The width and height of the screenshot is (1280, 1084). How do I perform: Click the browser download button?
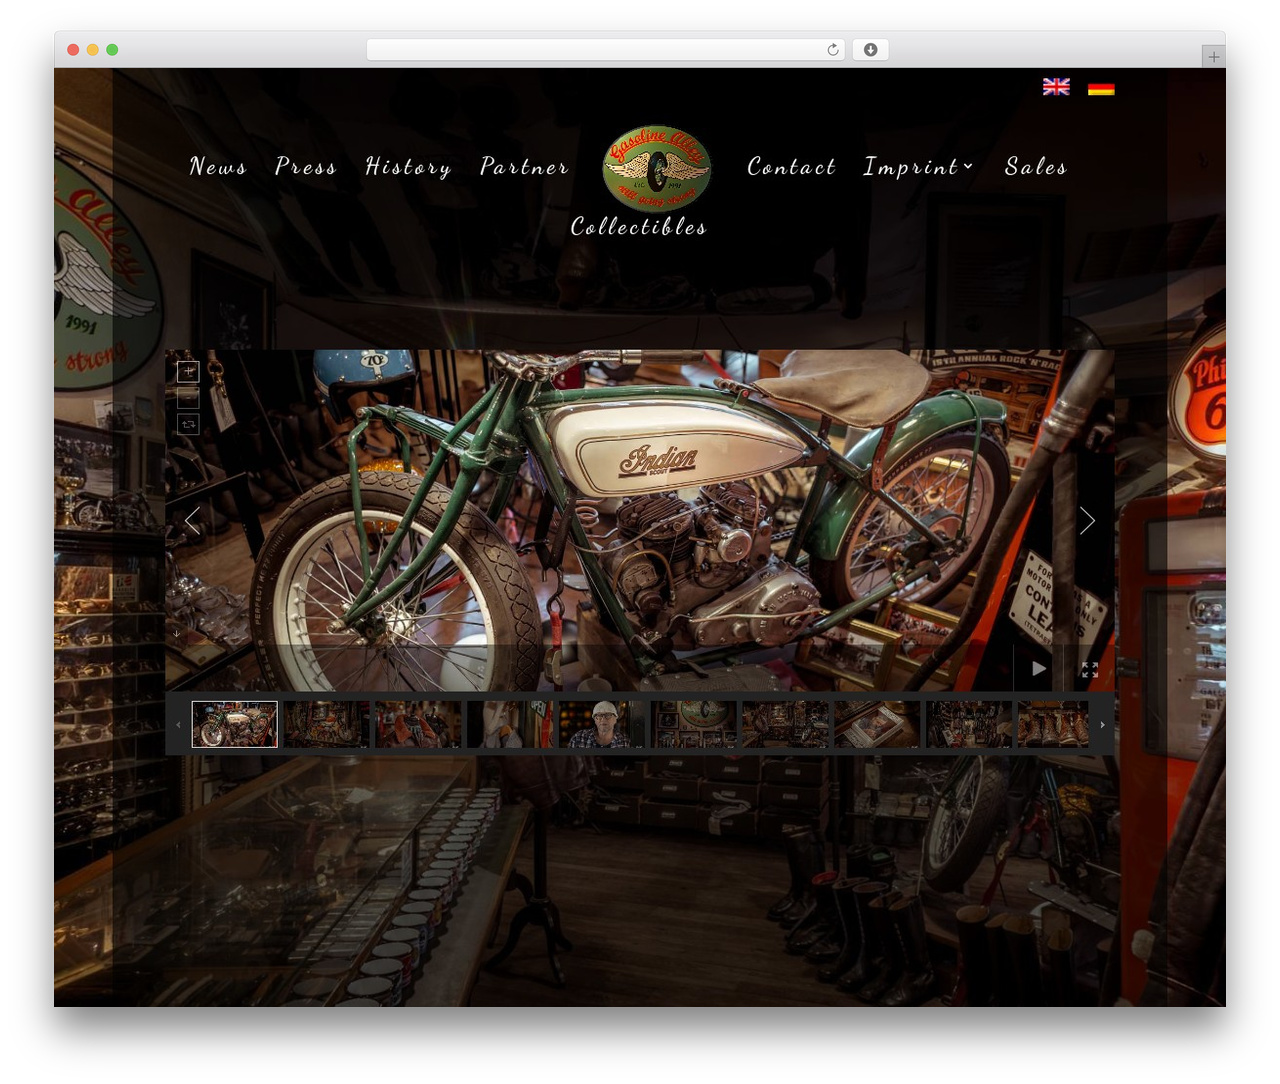(x=870, y=50)
